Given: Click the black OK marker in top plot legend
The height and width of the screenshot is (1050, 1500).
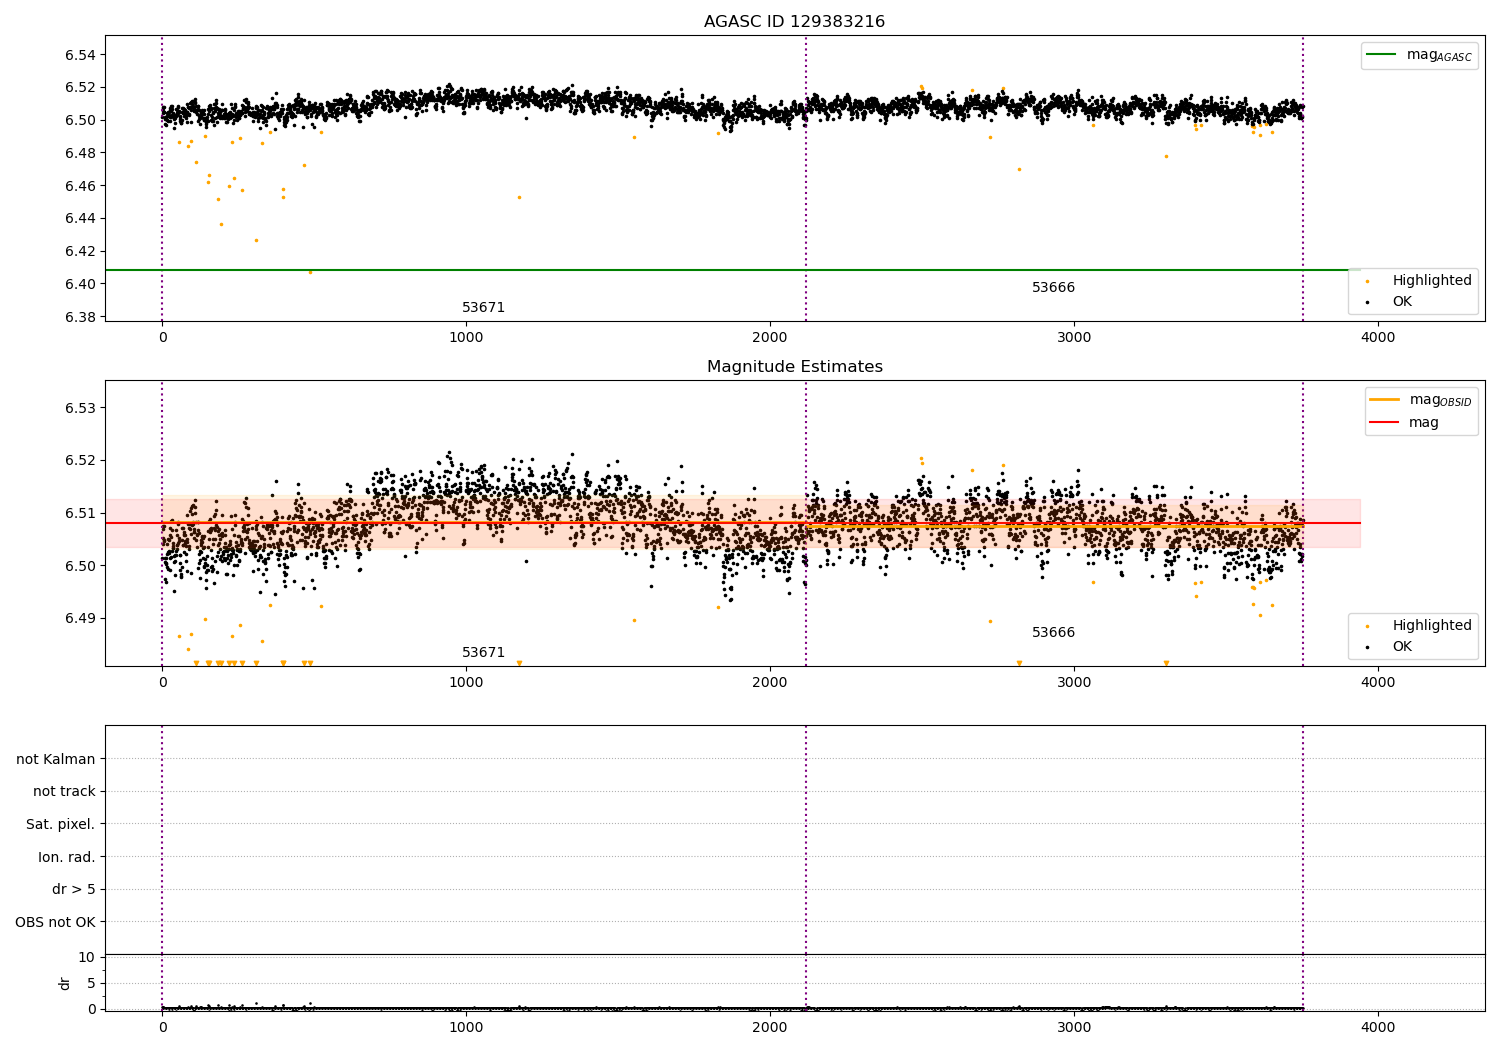Looking at the screenshot, I should [1367, 302].
